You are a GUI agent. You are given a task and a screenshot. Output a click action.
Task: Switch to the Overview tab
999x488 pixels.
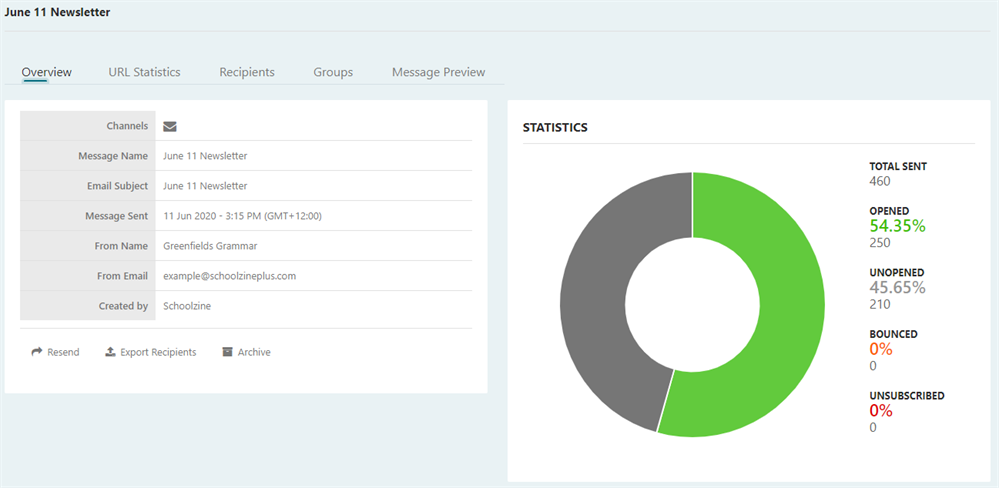click(47, 72)
